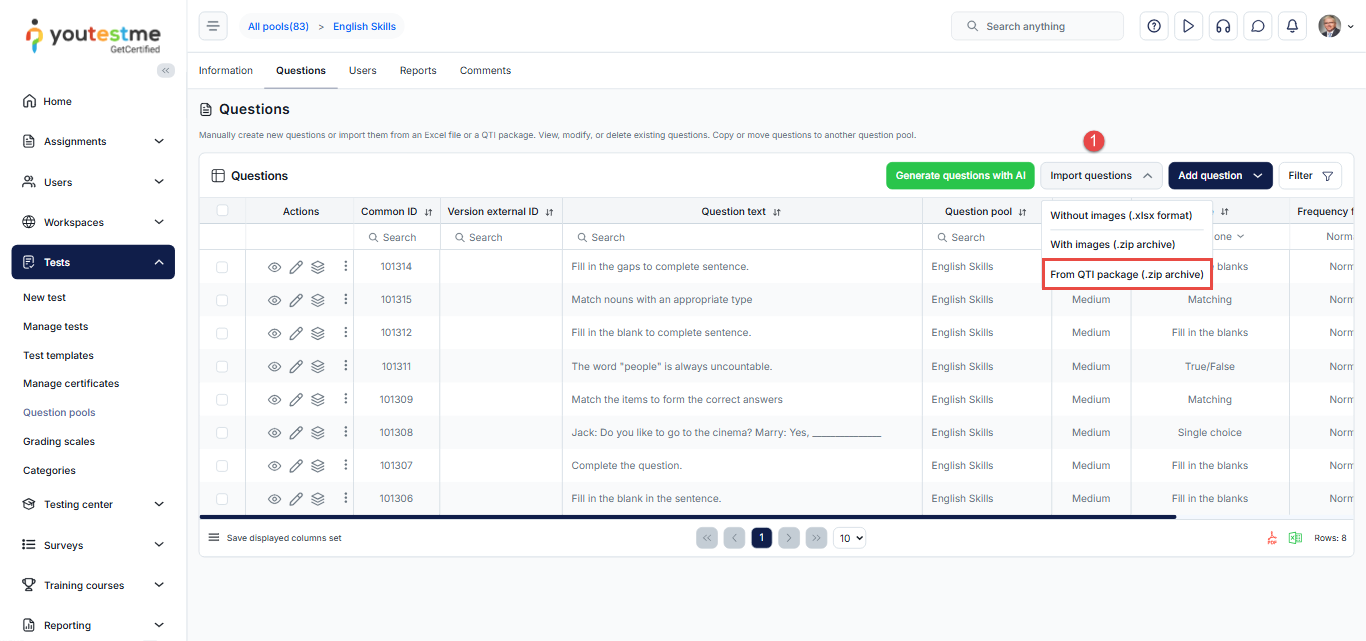Image resolution: width=1366 pixels, height=641 pixels.
Task: Click the play tutorial icon in header
Action: (x=1188, y=27)
